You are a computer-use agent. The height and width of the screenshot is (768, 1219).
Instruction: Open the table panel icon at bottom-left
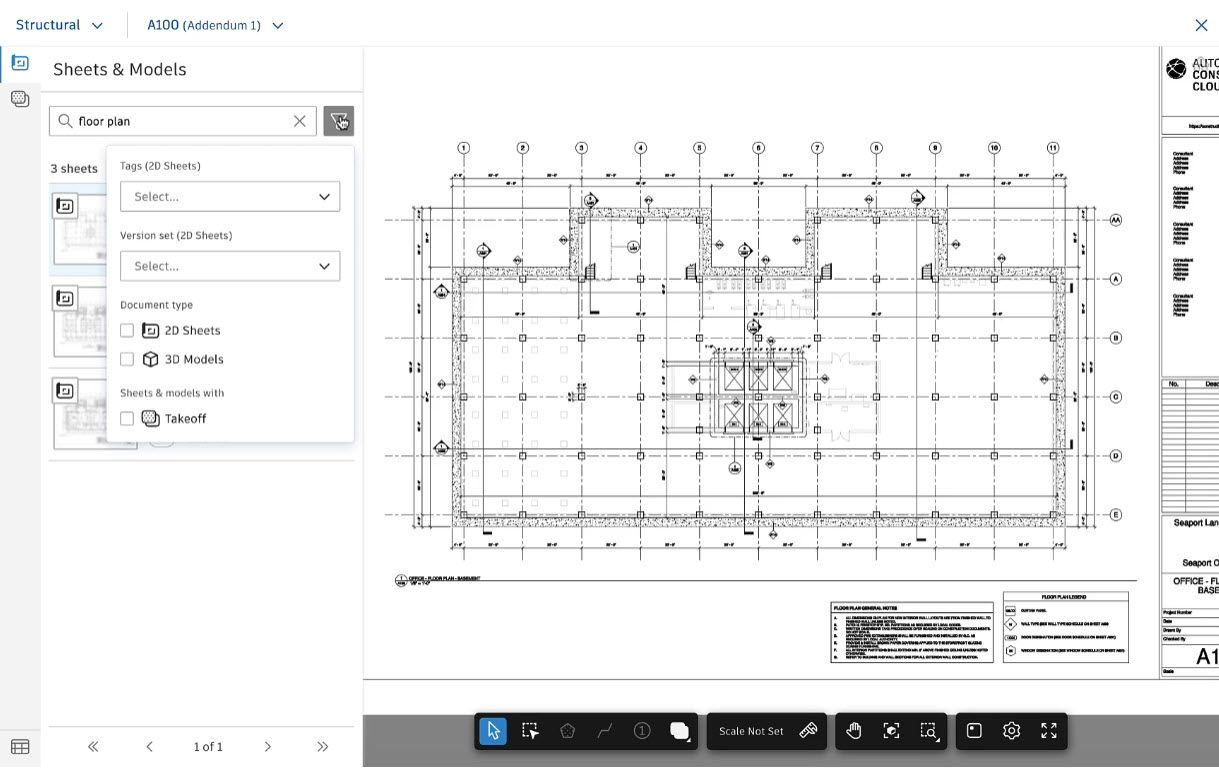click(x=20, y=747)
